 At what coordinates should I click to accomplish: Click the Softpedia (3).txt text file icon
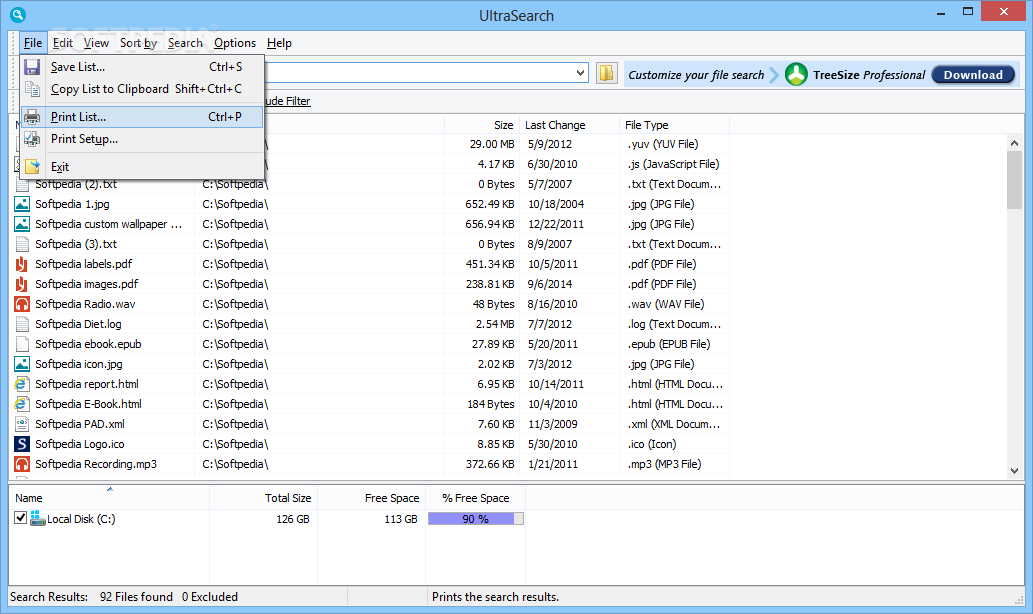click(22, 244)
